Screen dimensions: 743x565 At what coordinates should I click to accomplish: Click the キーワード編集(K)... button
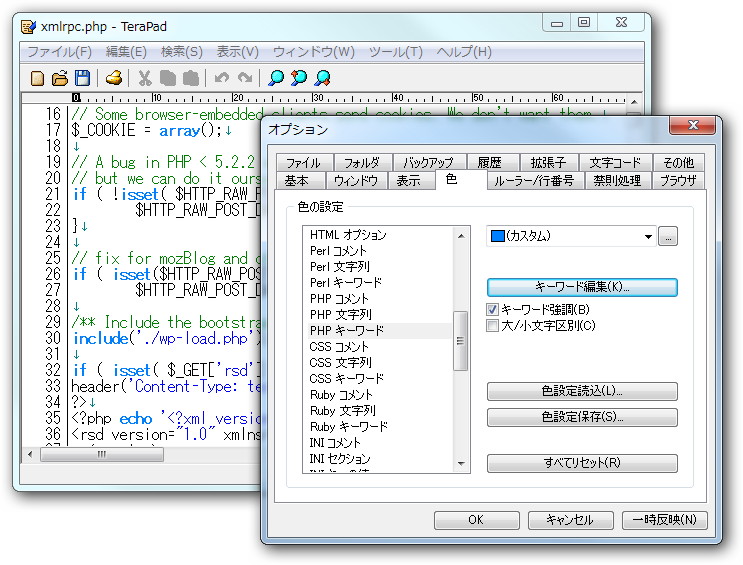pos(582,287)
